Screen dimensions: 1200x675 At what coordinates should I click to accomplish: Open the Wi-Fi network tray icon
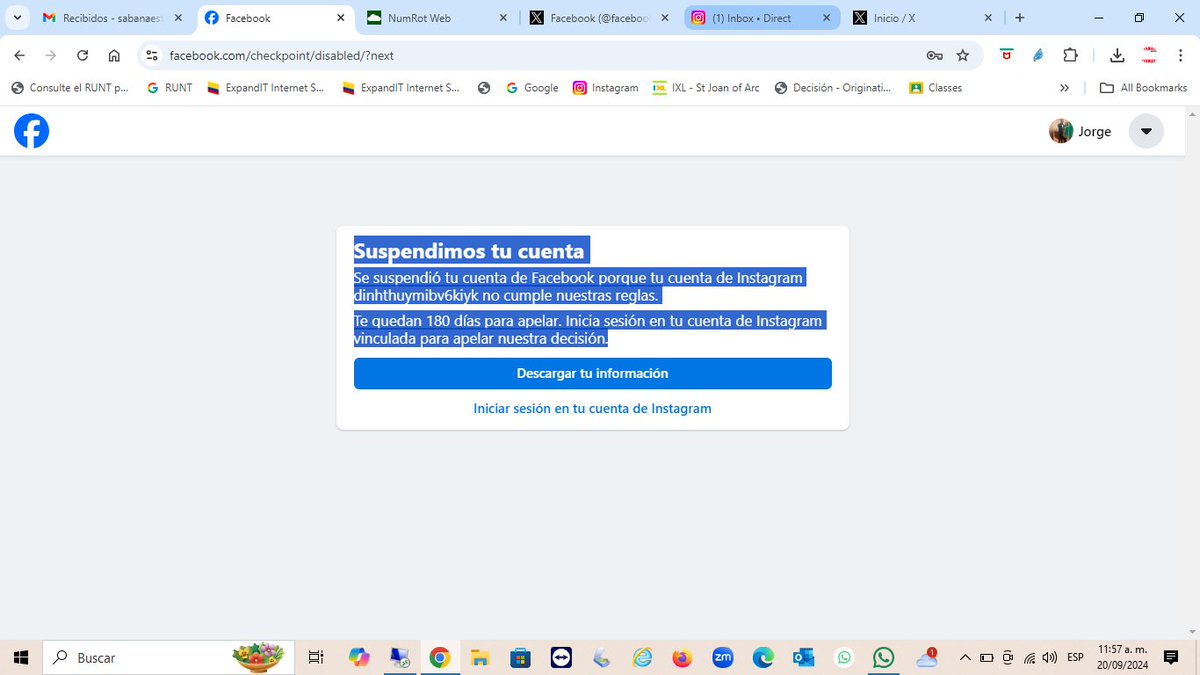pos(1029,657)
